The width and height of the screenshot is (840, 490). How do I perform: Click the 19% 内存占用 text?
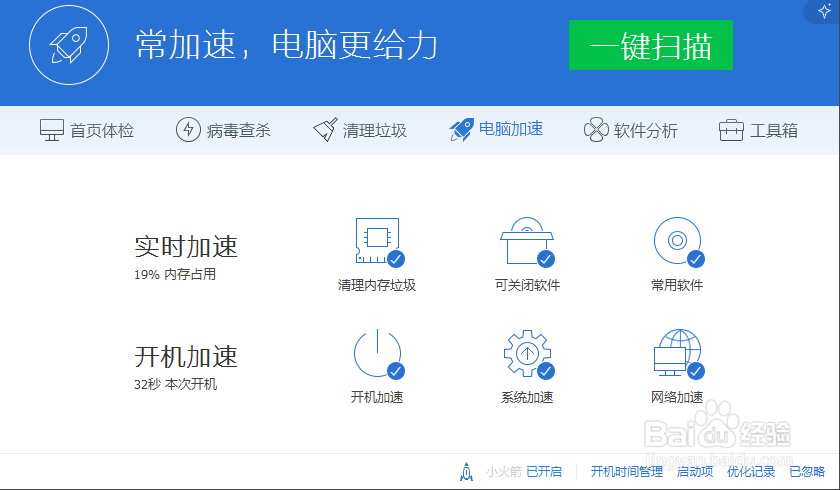tap(175, 274)
